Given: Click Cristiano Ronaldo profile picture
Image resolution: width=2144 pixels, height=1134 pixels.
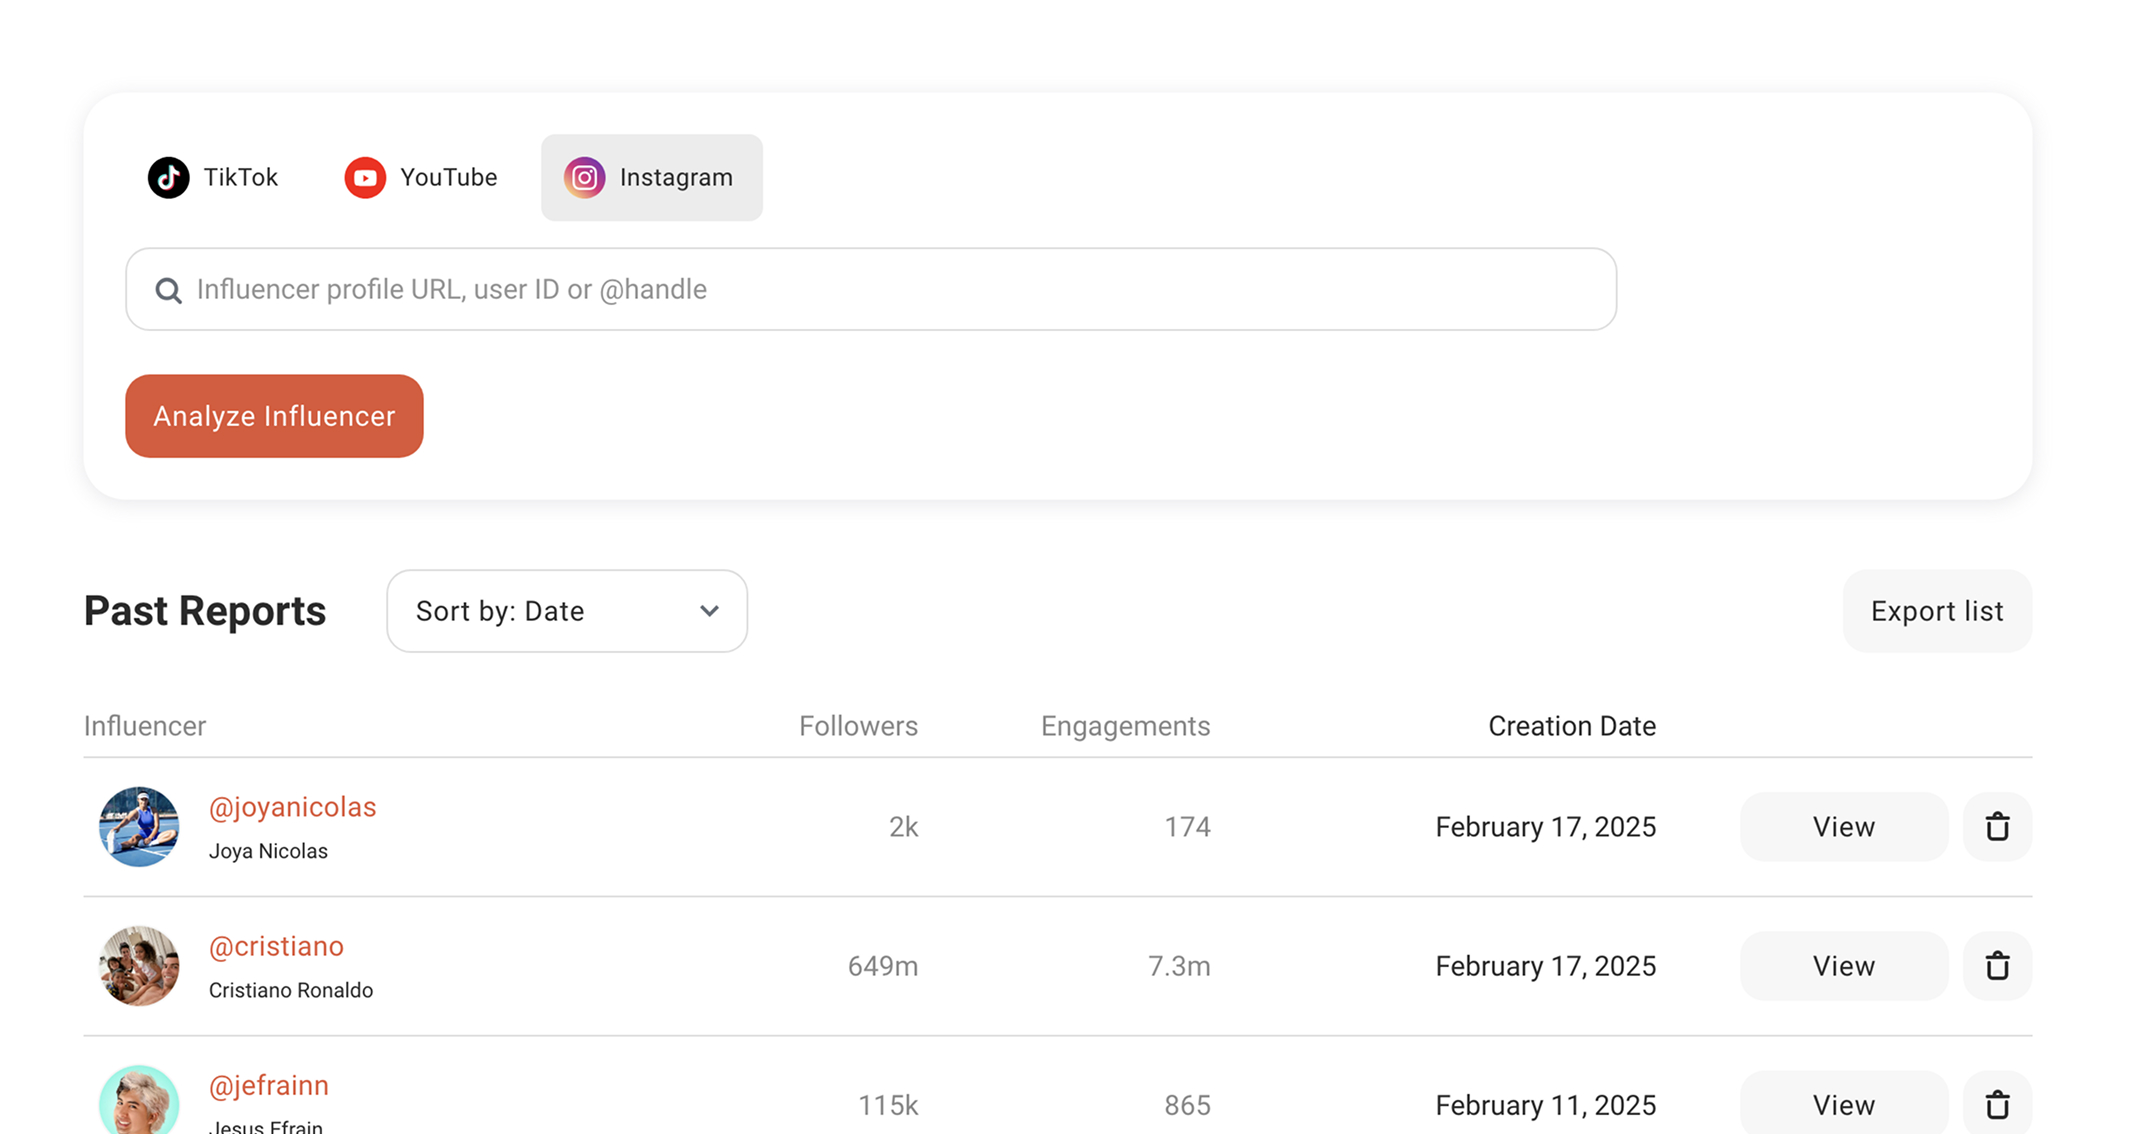Looking at the screenshot, I should click(139, 966).
